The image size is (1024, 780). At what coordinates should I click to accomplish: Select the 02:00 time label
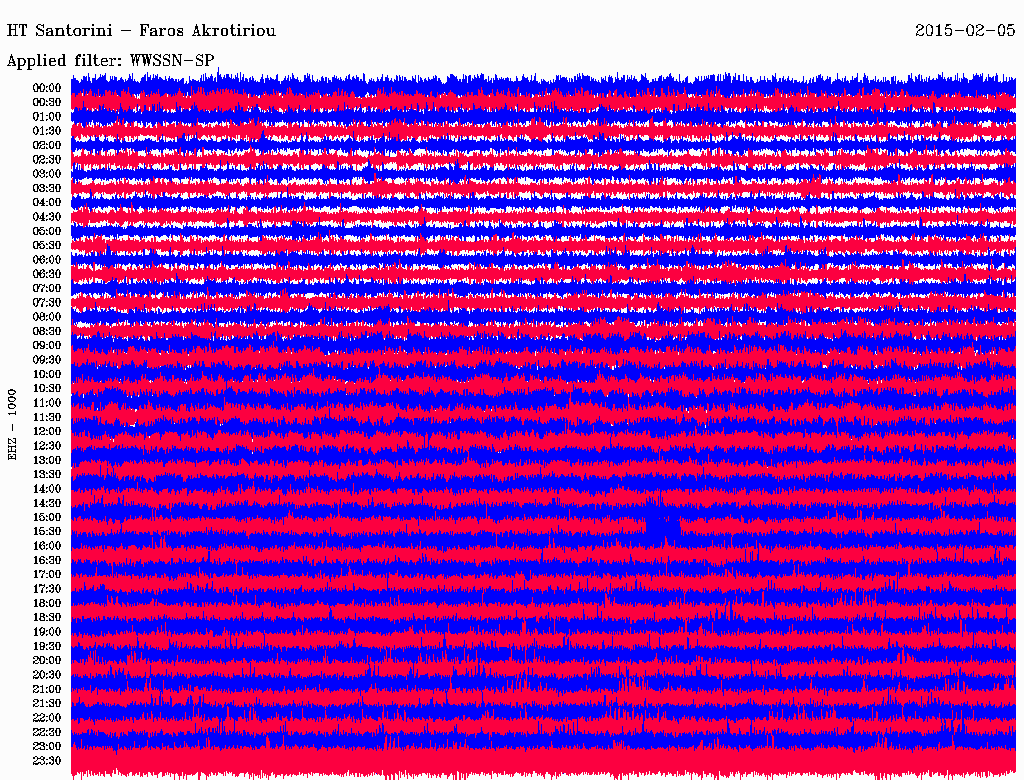click(x=46, y=146)
